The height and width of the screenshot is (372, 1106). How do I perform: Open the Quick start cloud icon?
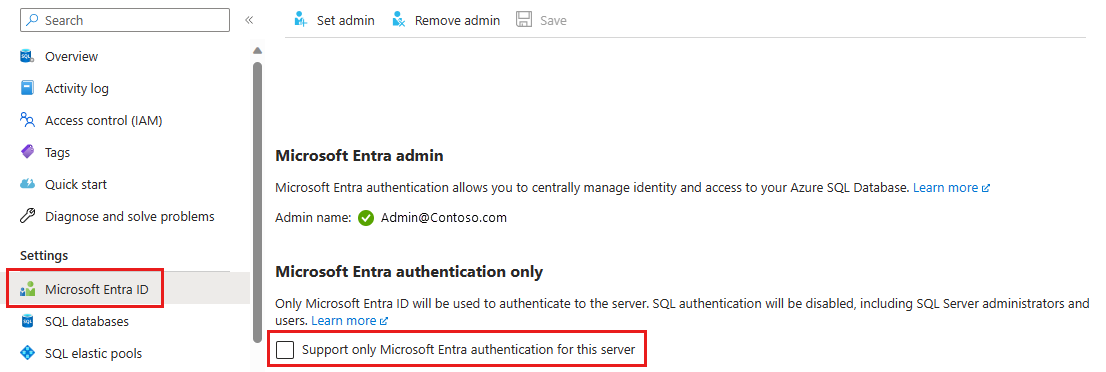tap(27, 184)
